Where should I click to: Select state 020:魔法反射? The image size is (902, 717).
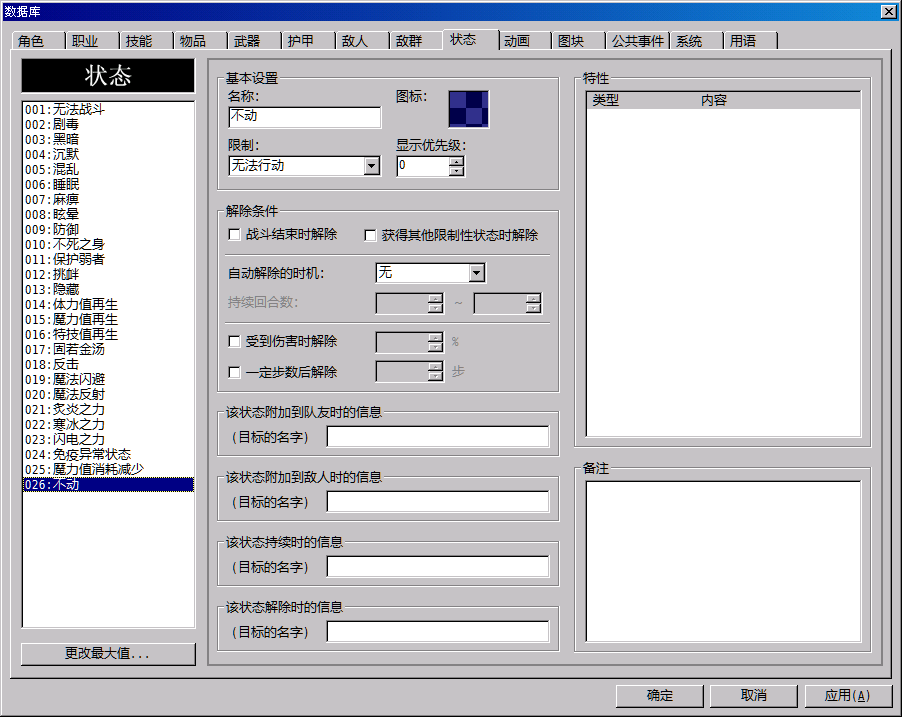tap(108, 394)
